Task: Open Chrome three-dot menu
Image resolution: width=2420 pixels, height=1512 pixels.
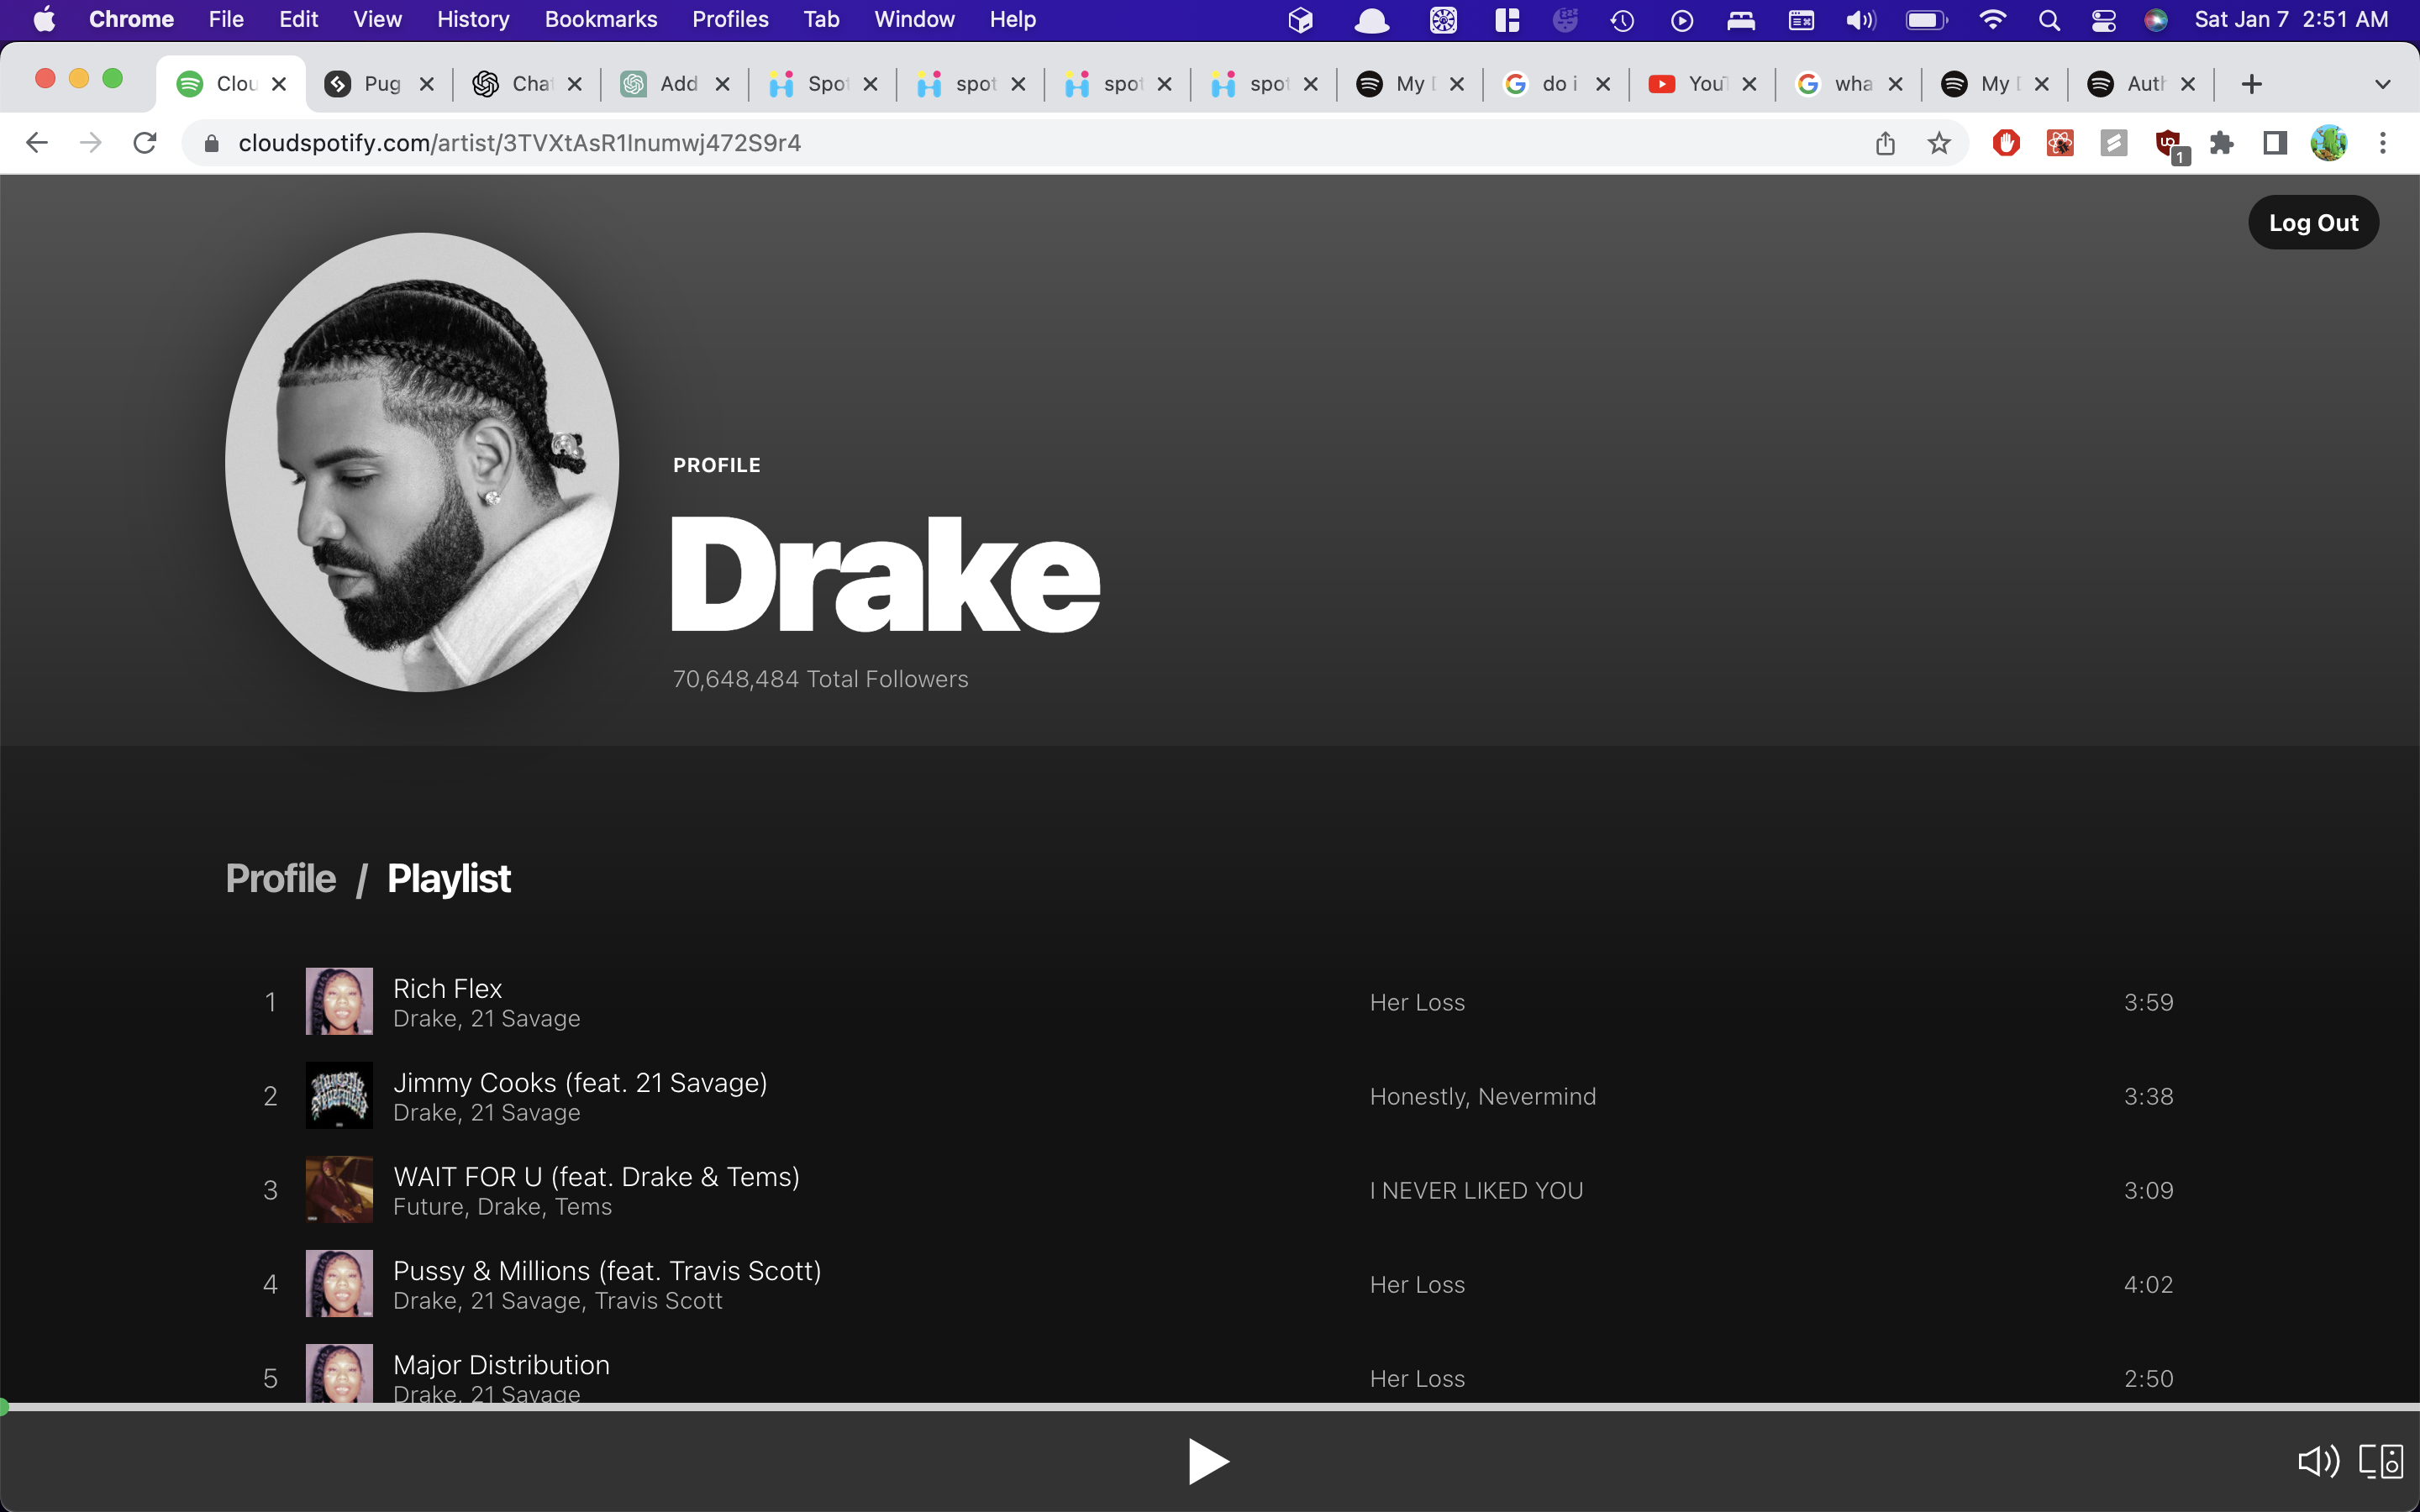Action: coord(2383,143)
